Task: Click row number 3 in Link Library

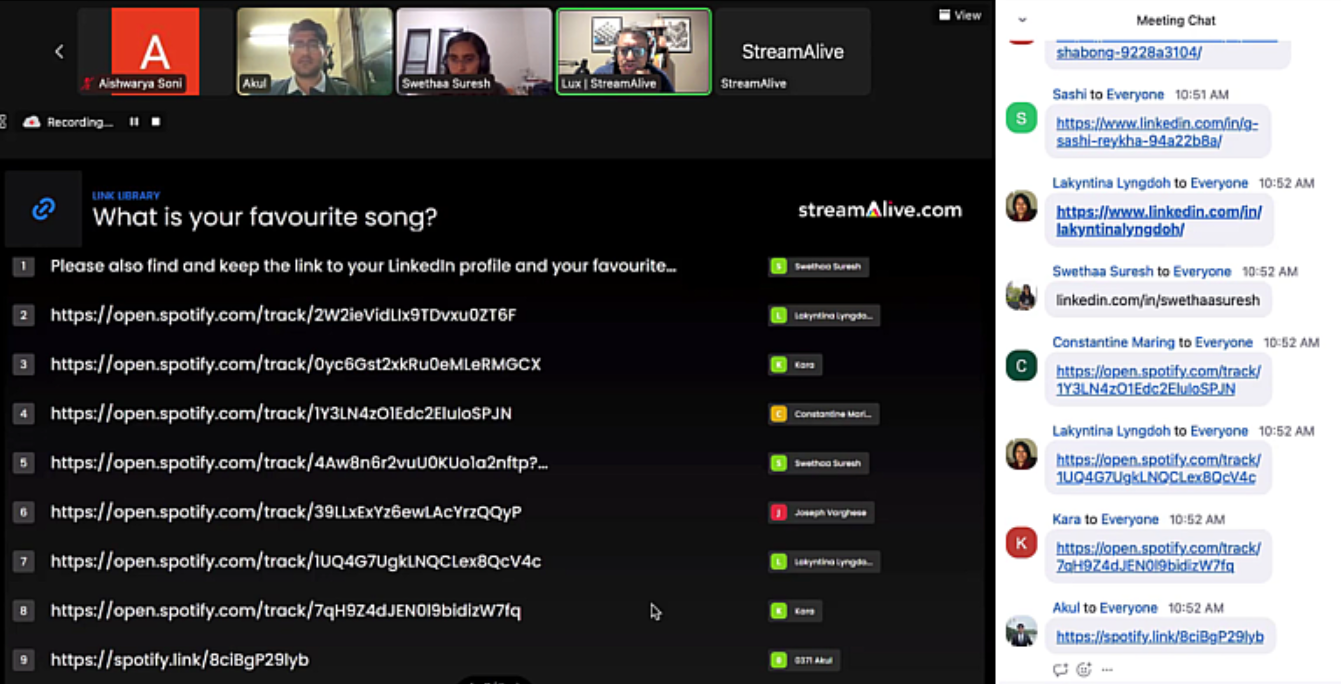Action: (x=24, y=365)
